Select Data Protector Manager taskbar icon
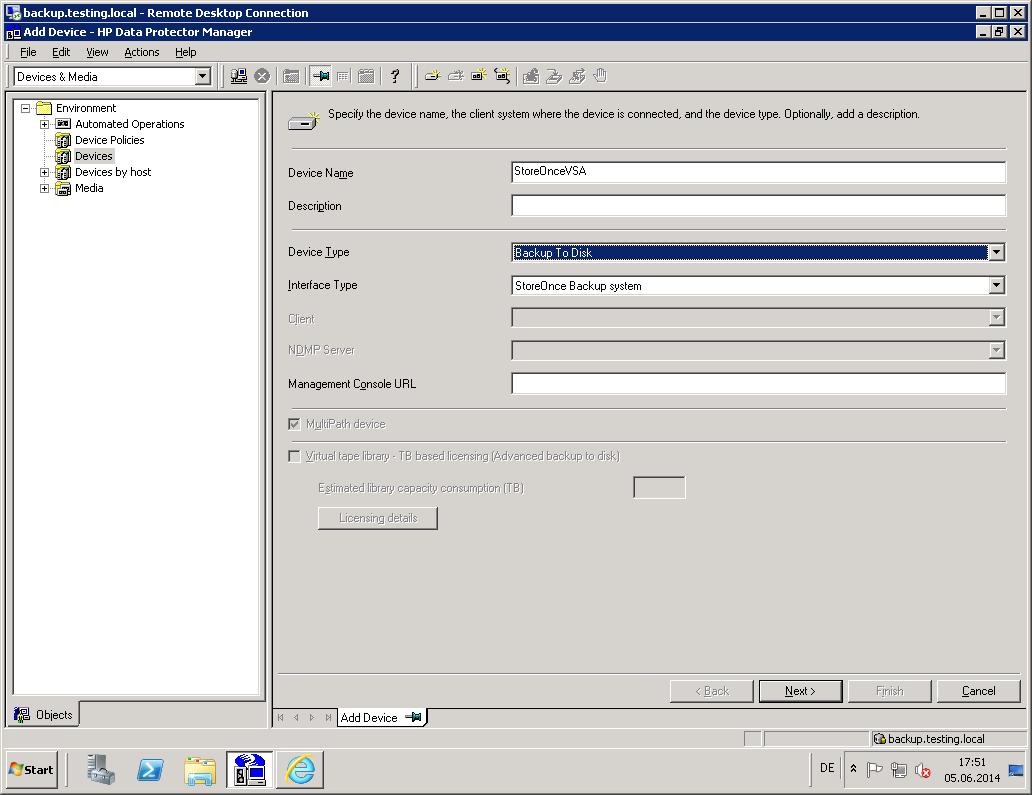This screenshot has width=1032, height=795. 249,769
